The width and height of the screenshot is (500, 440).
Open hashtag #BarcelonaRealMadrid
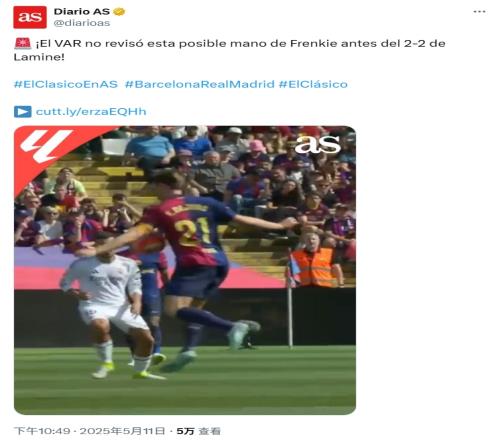pyautogui.click(x=199, y=84)
